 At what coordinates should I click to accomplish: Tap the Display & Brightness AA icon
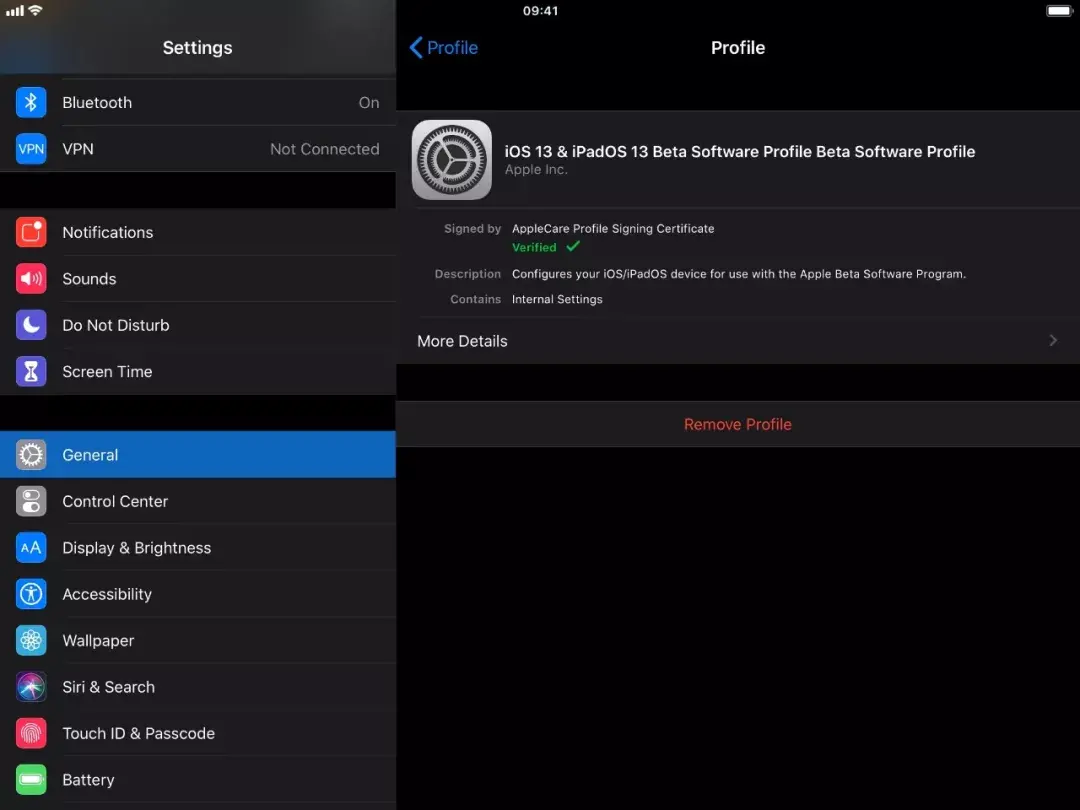(x=31, y=548)
